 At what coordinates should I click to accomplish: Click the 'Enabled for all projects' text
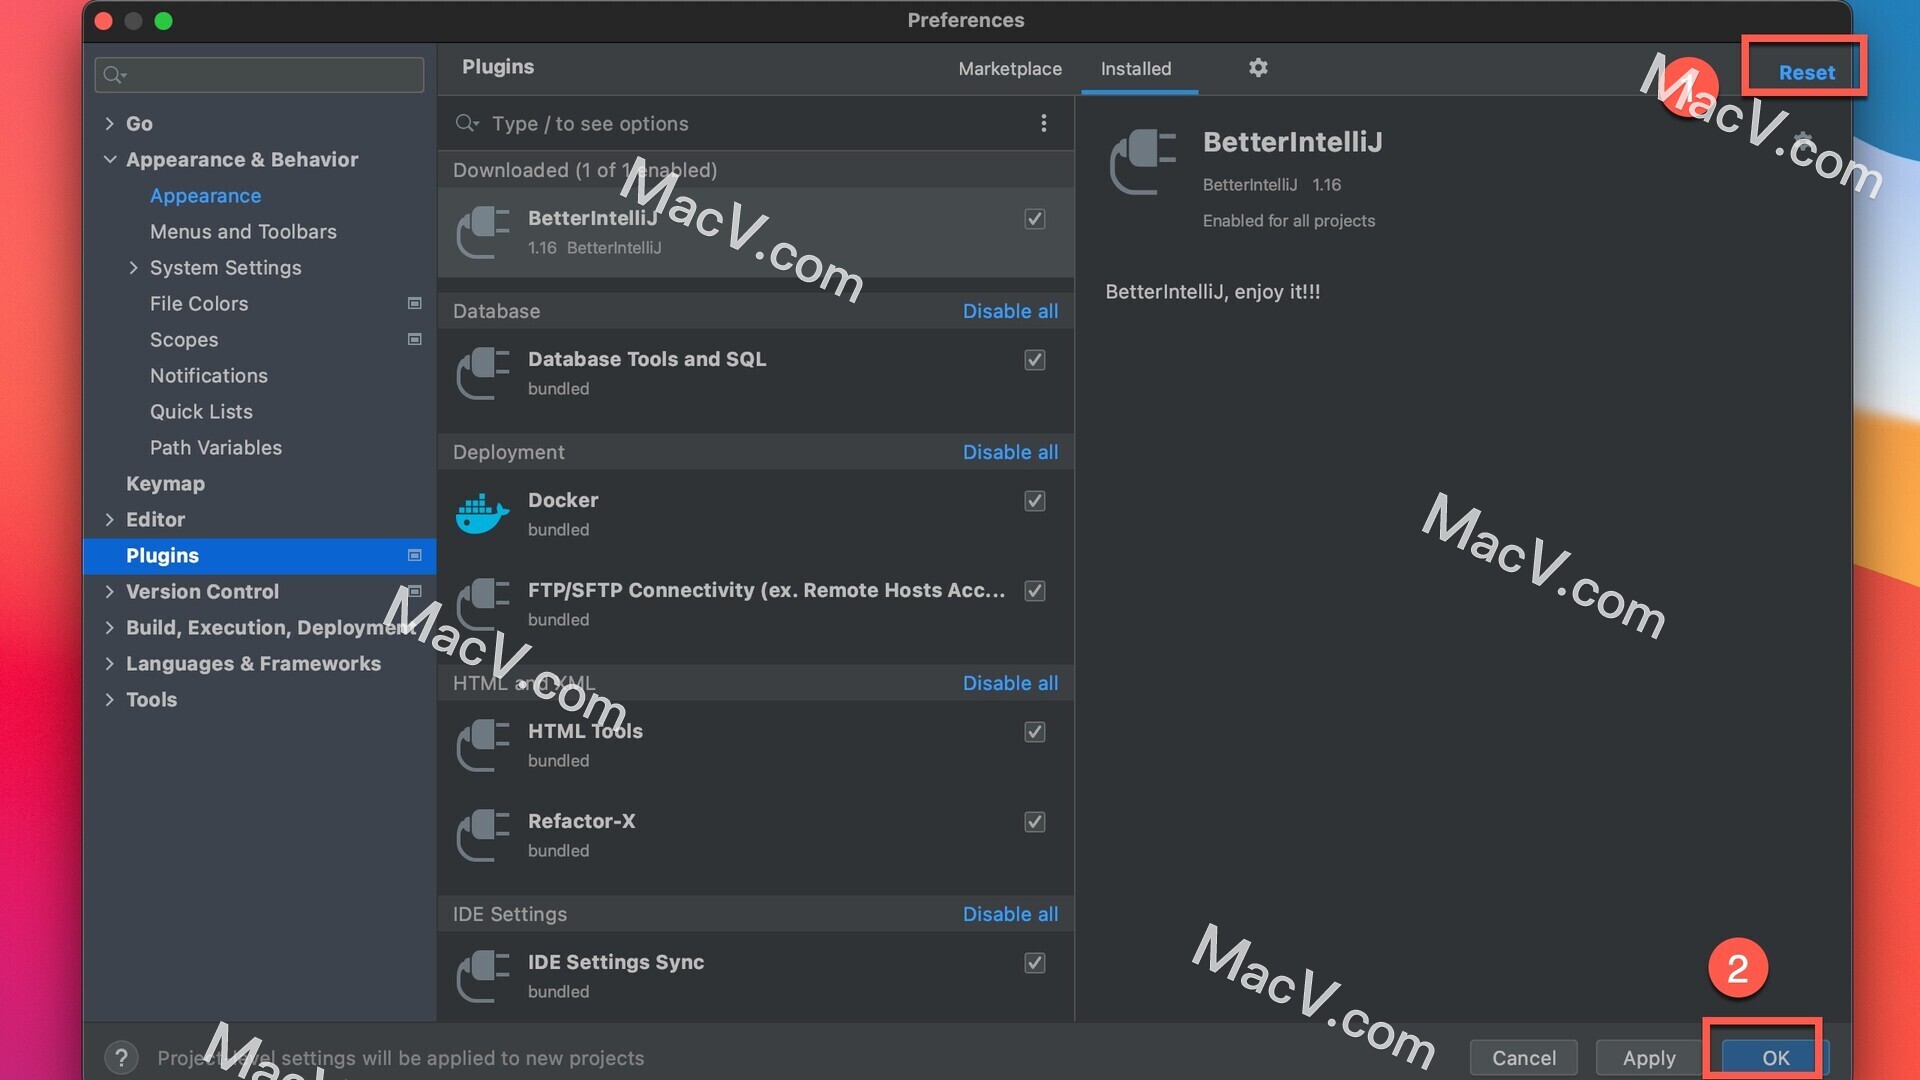pos(1289,221)
